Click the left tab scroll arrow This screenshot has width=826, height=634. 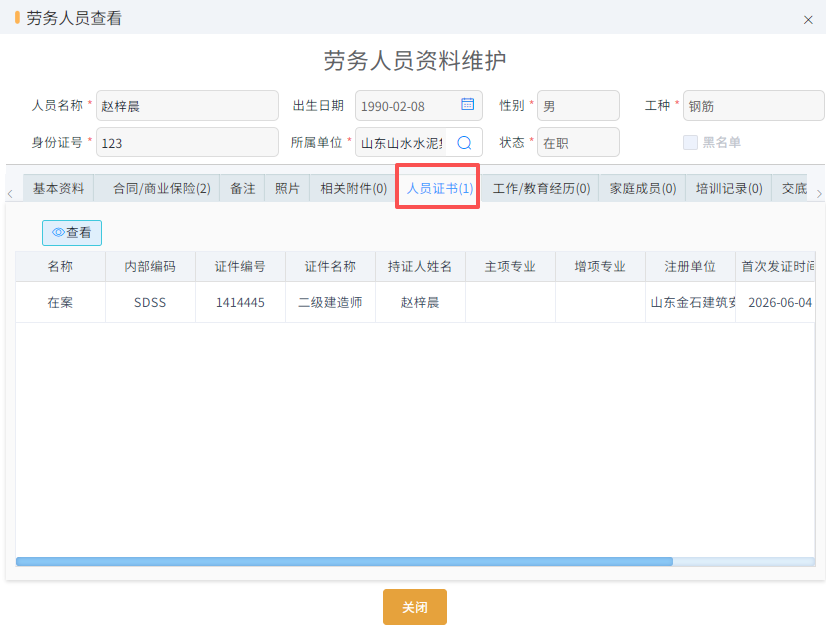pyautogui.click(x=10, y=194)
